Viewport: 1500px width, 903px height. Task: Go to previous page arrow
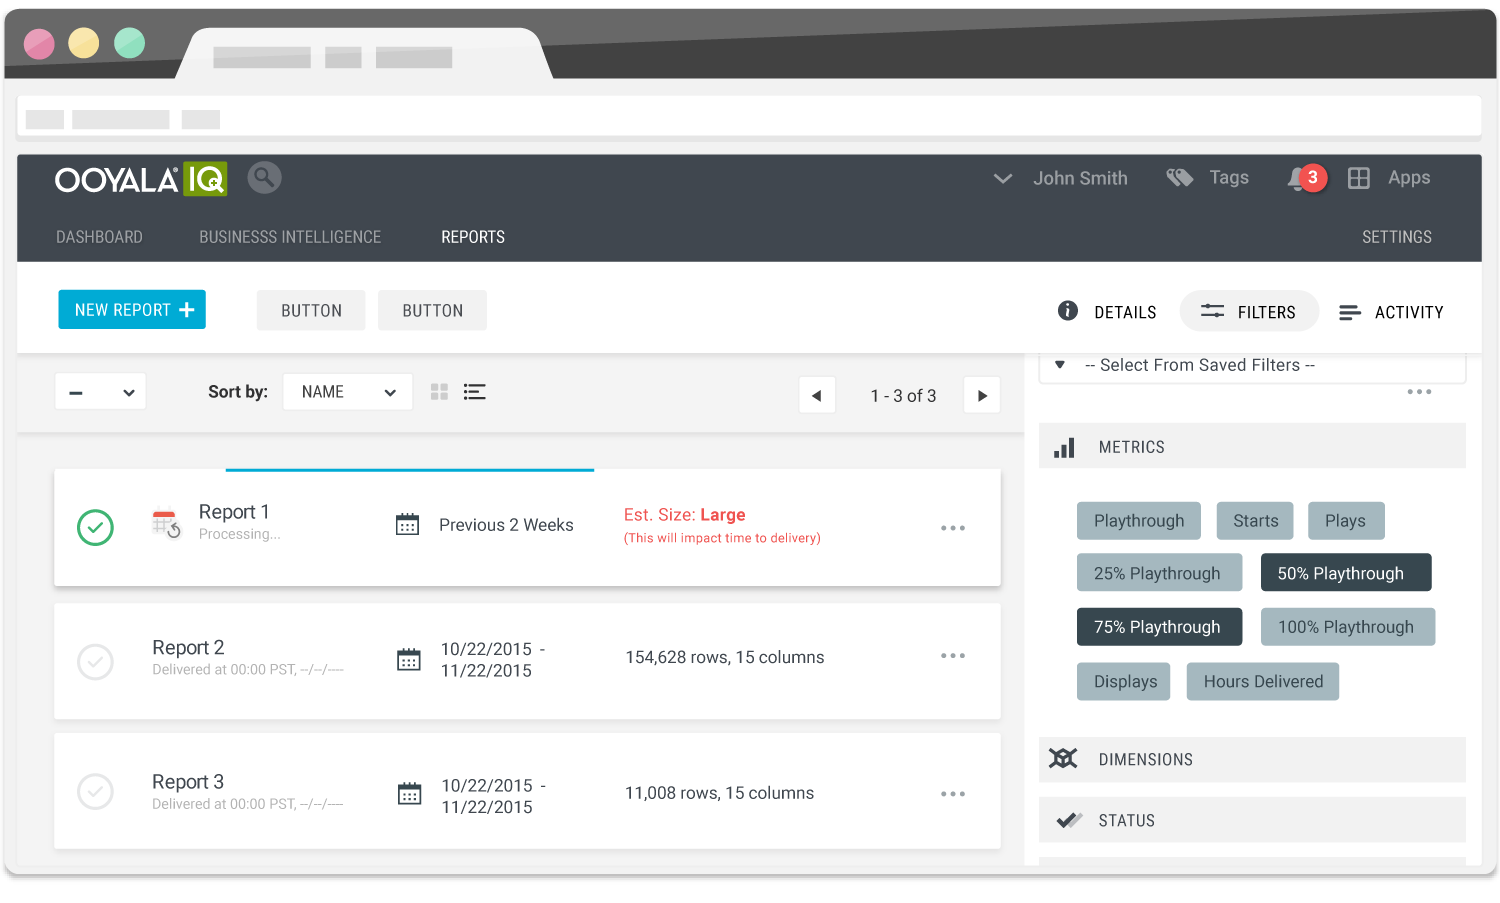coord(816,395)
